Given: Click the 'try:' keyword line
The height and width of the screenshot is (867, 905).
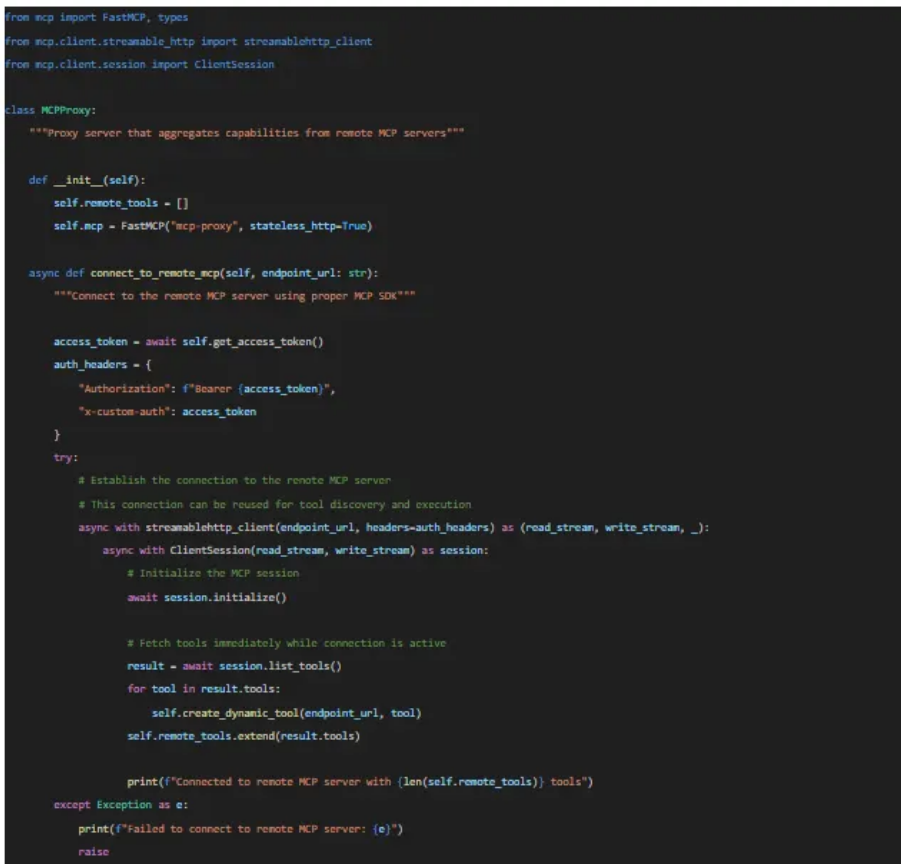Looking at the screenshot, I should coord(64,457).
